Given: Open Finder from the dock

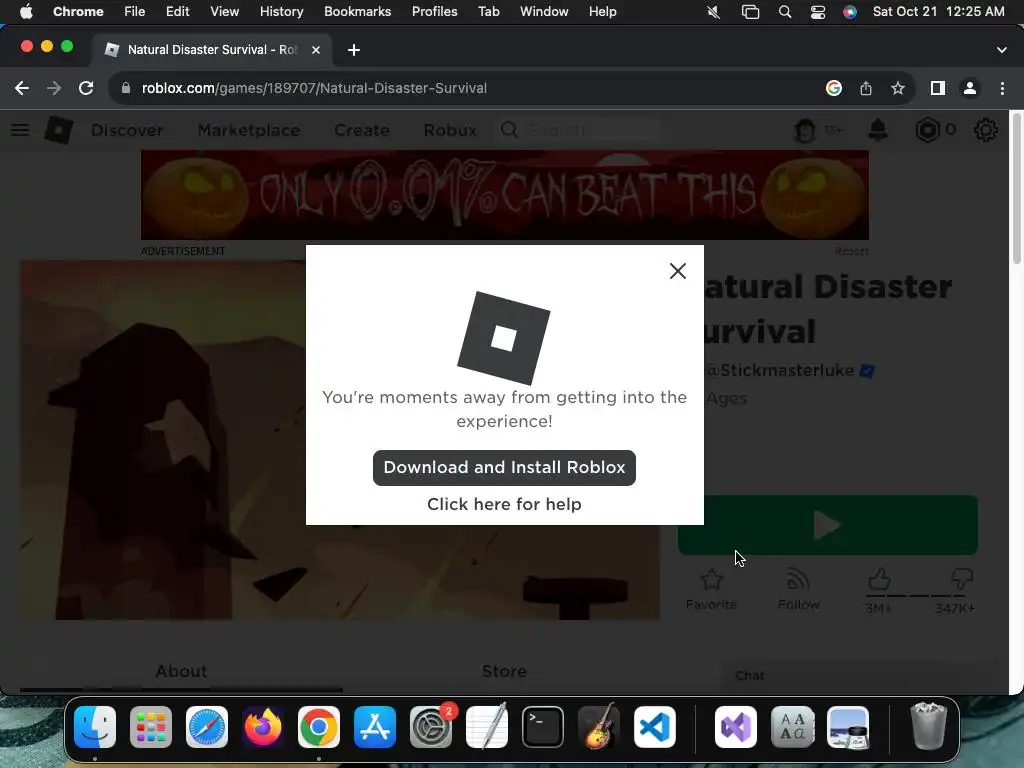Looking at the screenshot, I should pyautogui.click(x=95, y=727).
